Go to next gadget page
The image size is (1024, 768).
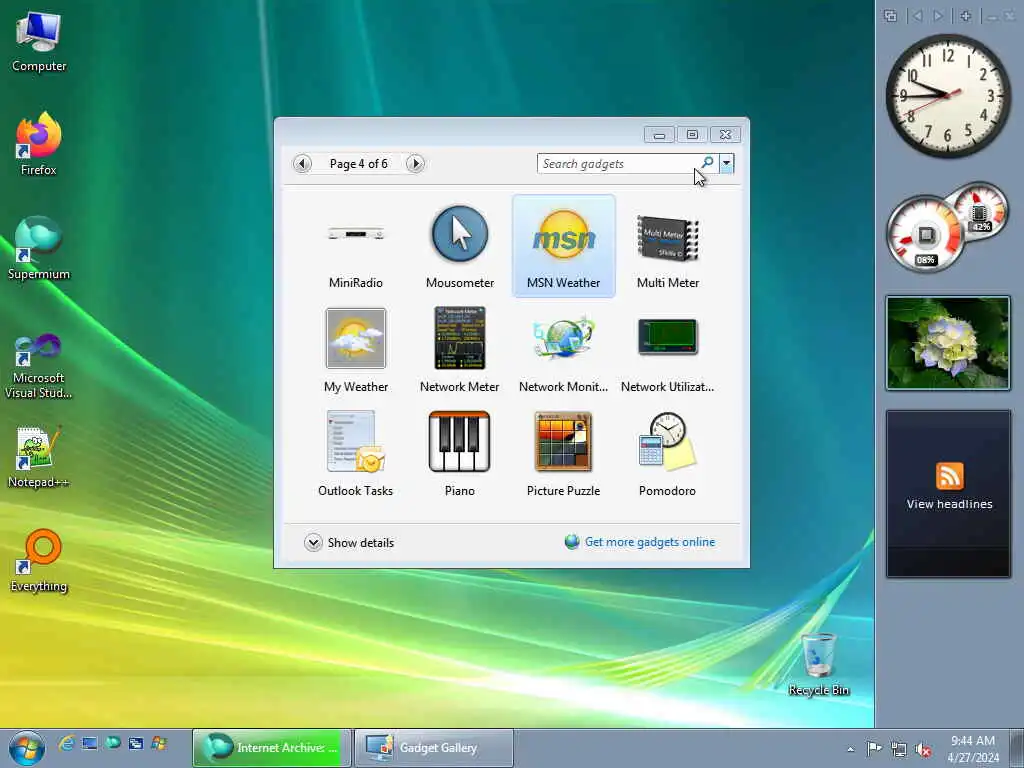(x=415, y=163)
